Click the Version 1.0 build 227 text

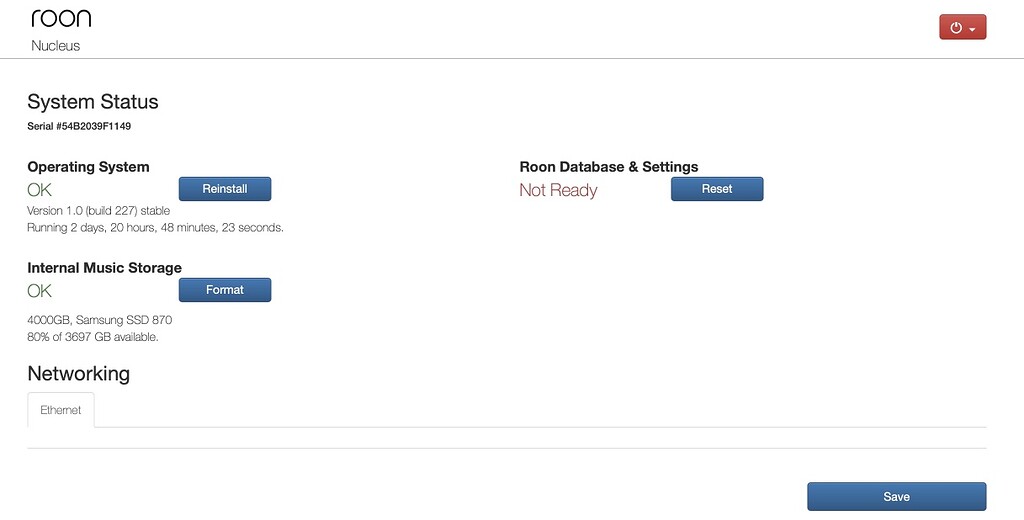click(x=99, y=211)
